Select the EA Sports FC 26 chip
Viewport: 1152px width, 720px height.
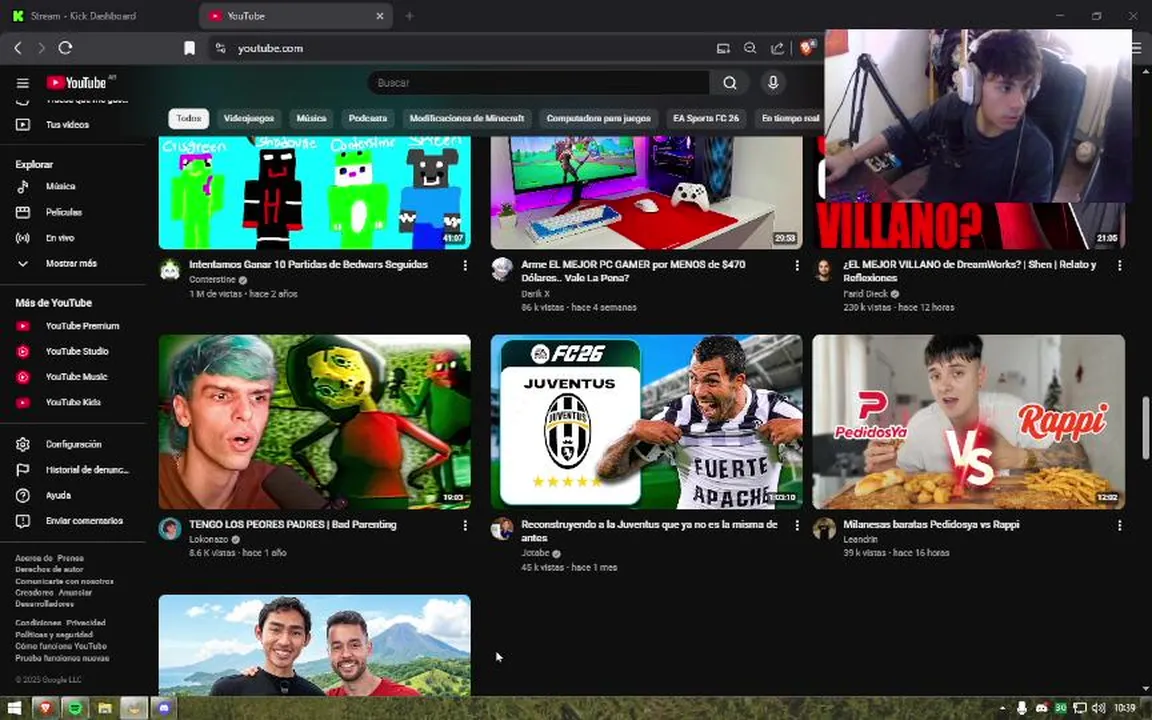point(706,118)
